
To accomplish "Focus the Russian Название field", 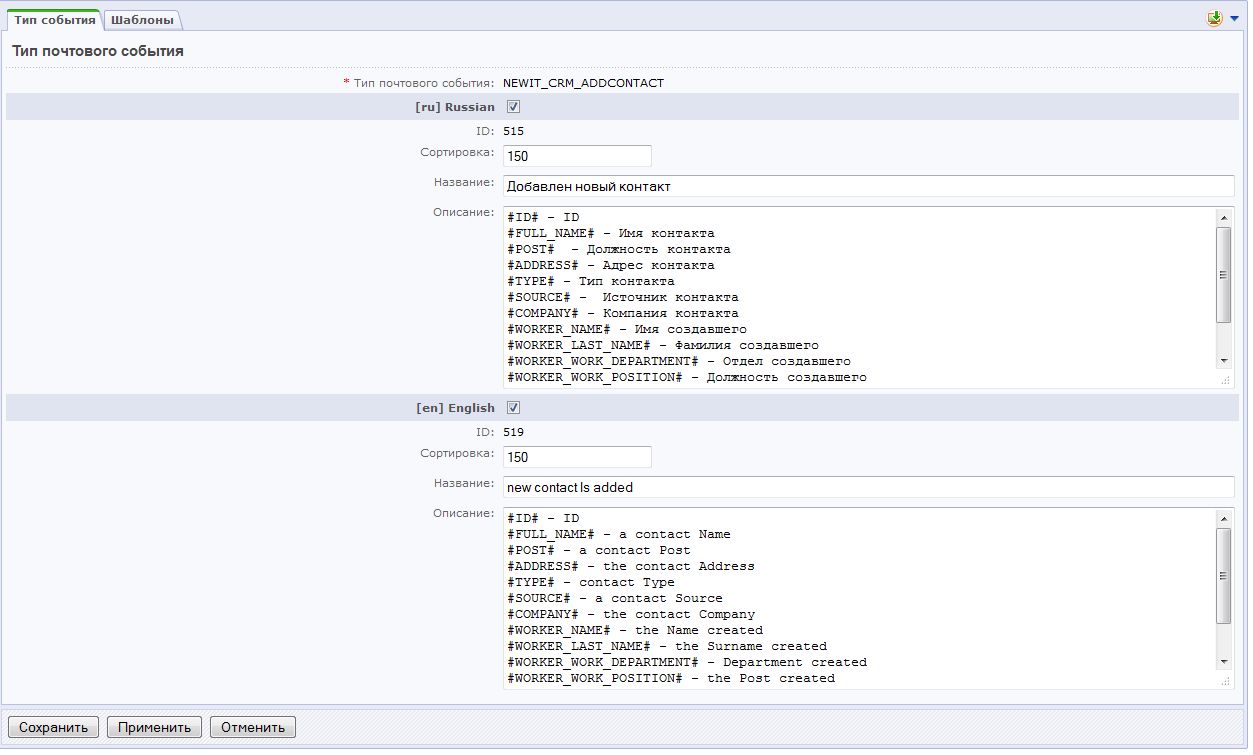I will [868, 186].
